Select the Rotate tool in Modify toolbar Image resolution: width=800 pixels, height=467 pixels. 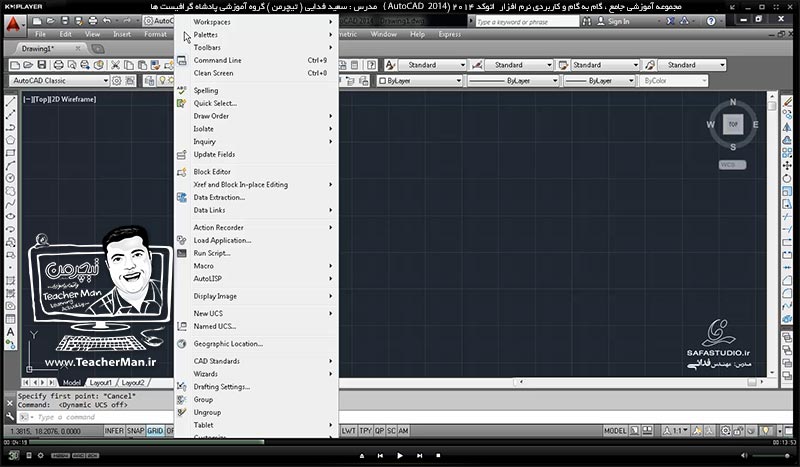click(x=787, y=178)
